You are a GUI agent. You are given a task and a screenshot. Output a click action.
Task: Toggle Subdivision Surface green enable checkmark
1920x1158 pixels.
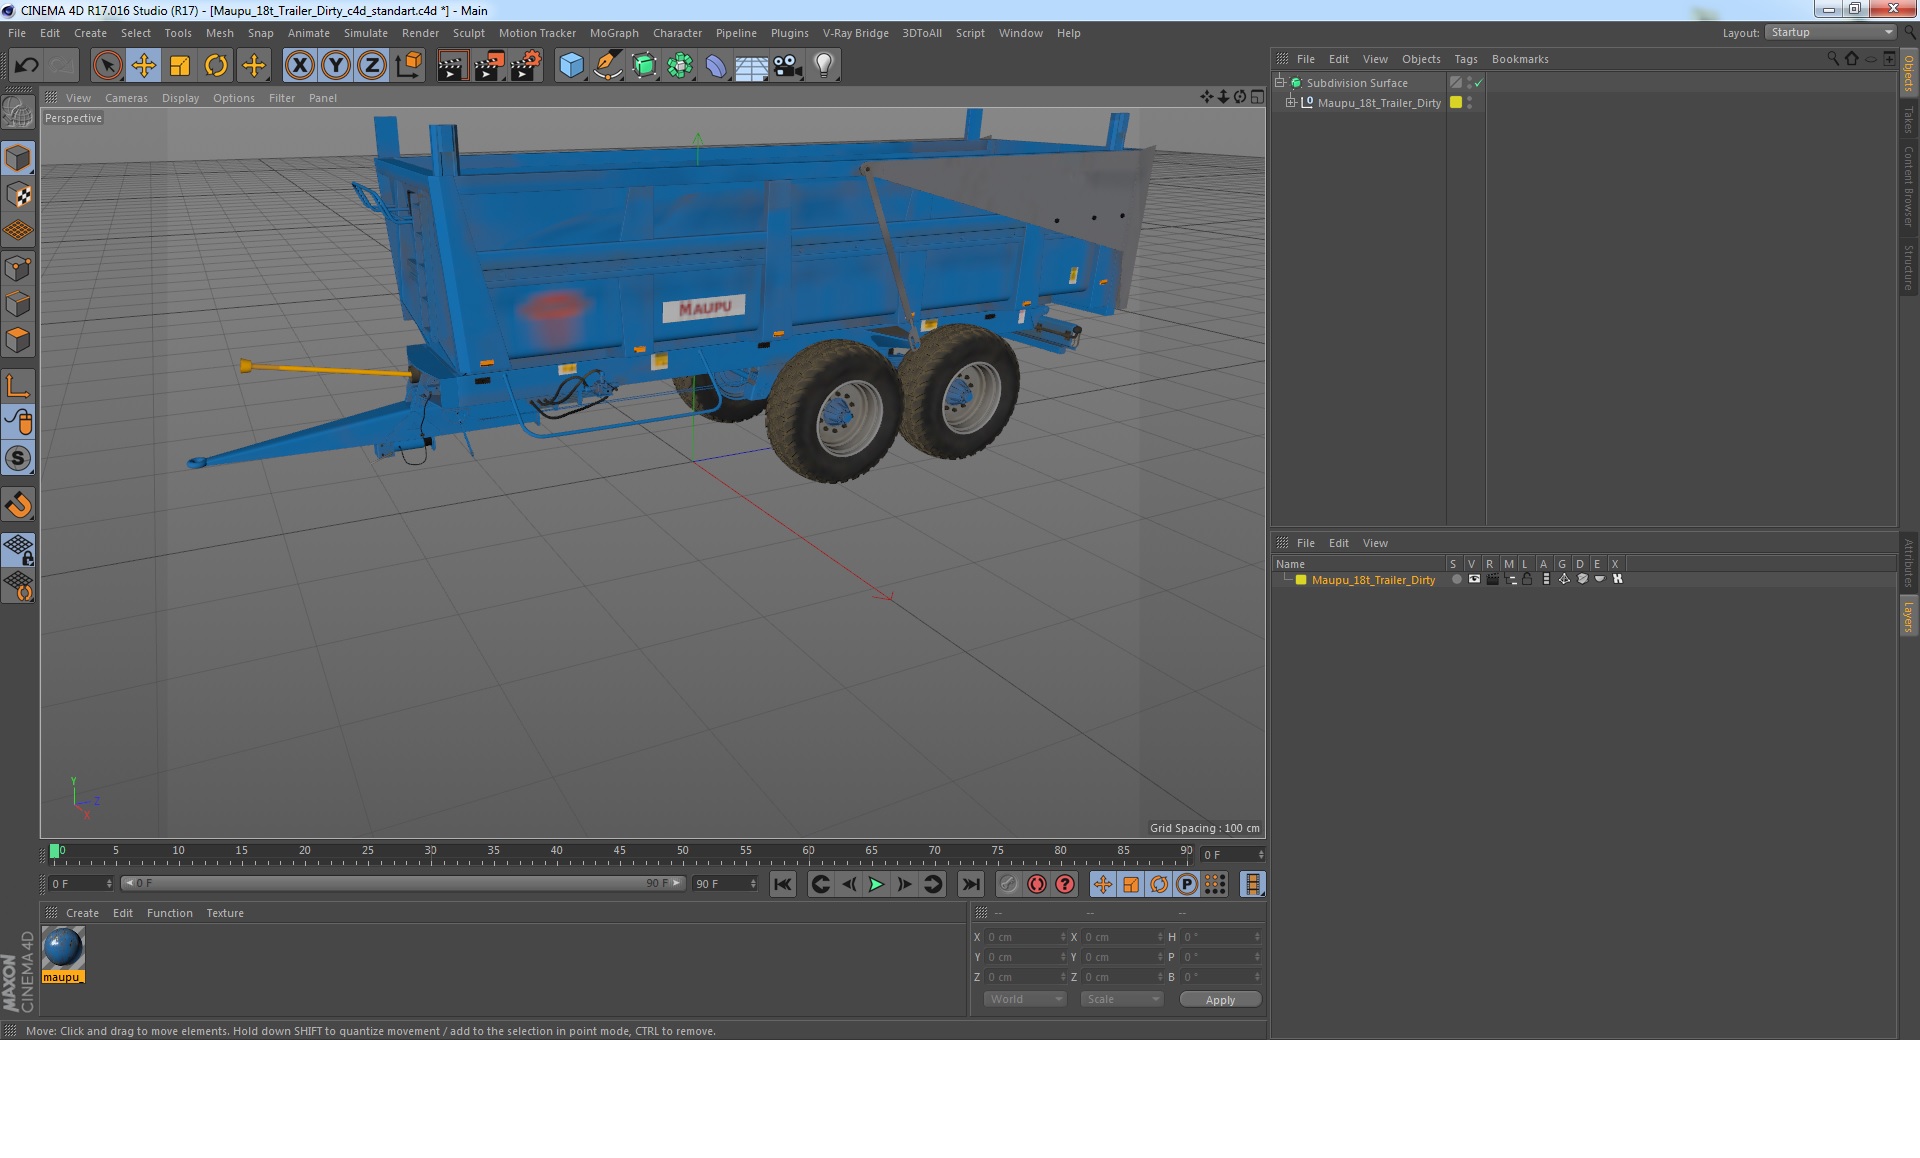click(1479, 83)
